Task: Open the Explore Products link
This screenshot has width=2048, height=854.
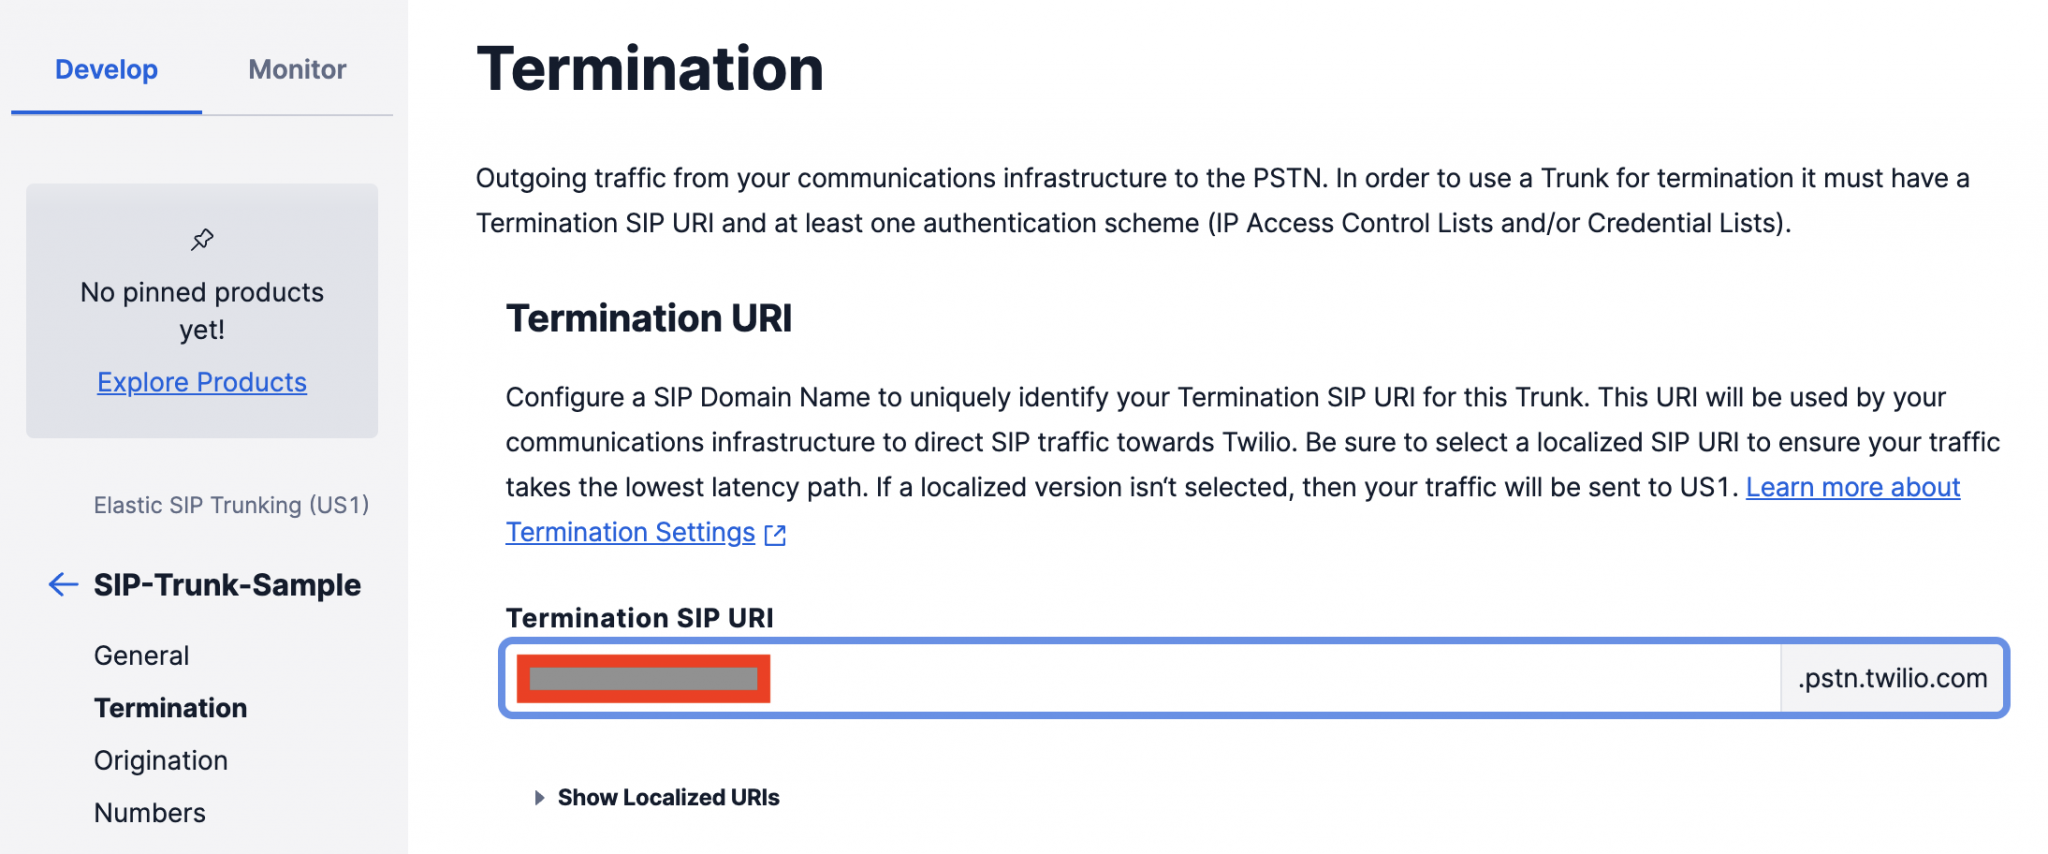Action: tap(201, 381)
